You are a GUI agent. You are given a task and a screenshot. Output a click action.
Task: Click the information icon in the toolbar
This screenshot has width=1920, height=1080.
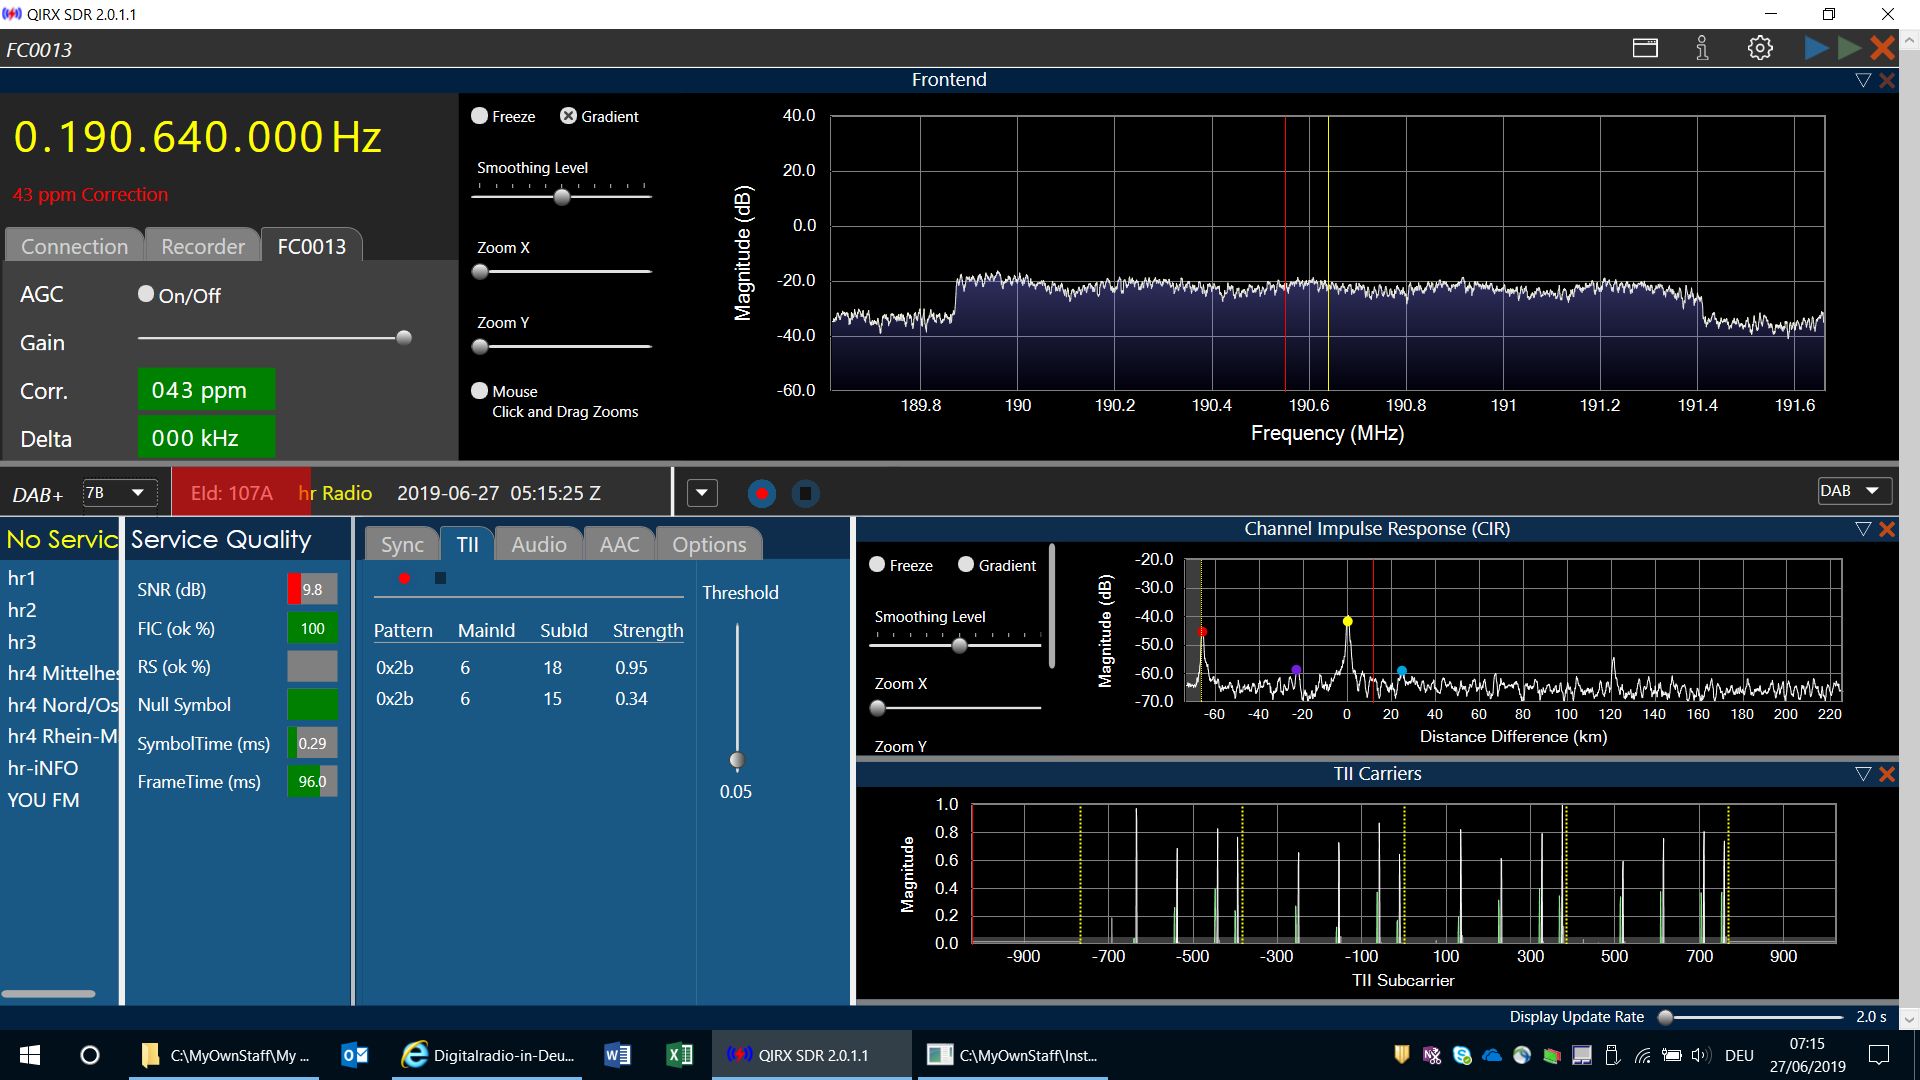(x=1702, y=48)
